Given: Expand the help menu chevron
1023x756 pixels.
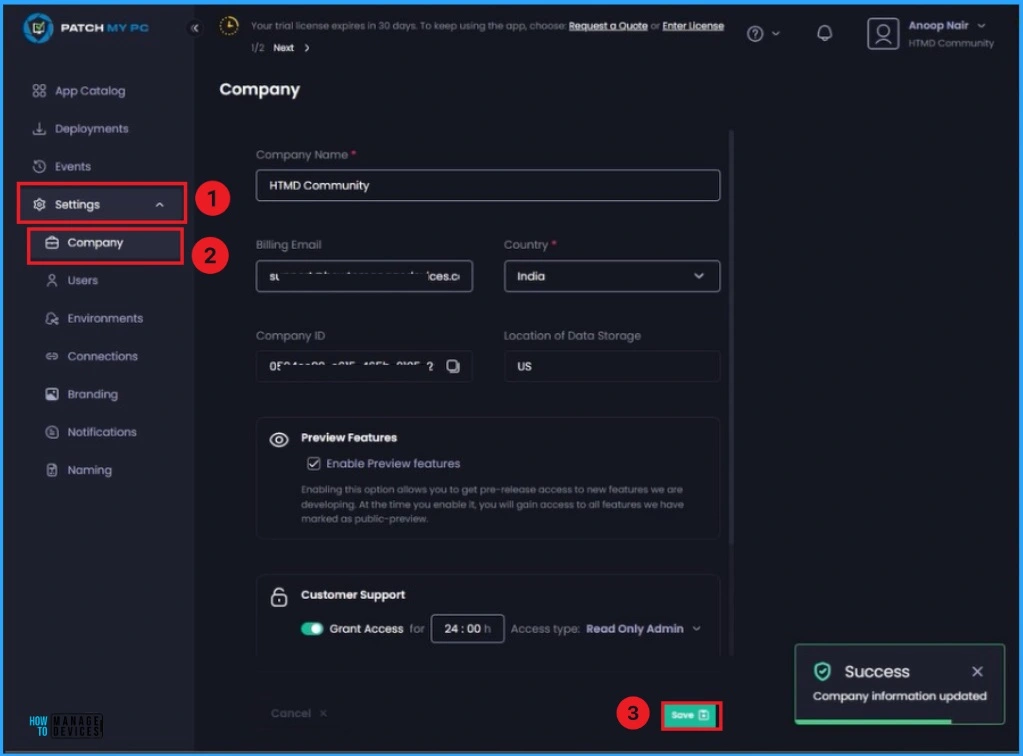Looking at the screenshot, I should pos(776,33).
